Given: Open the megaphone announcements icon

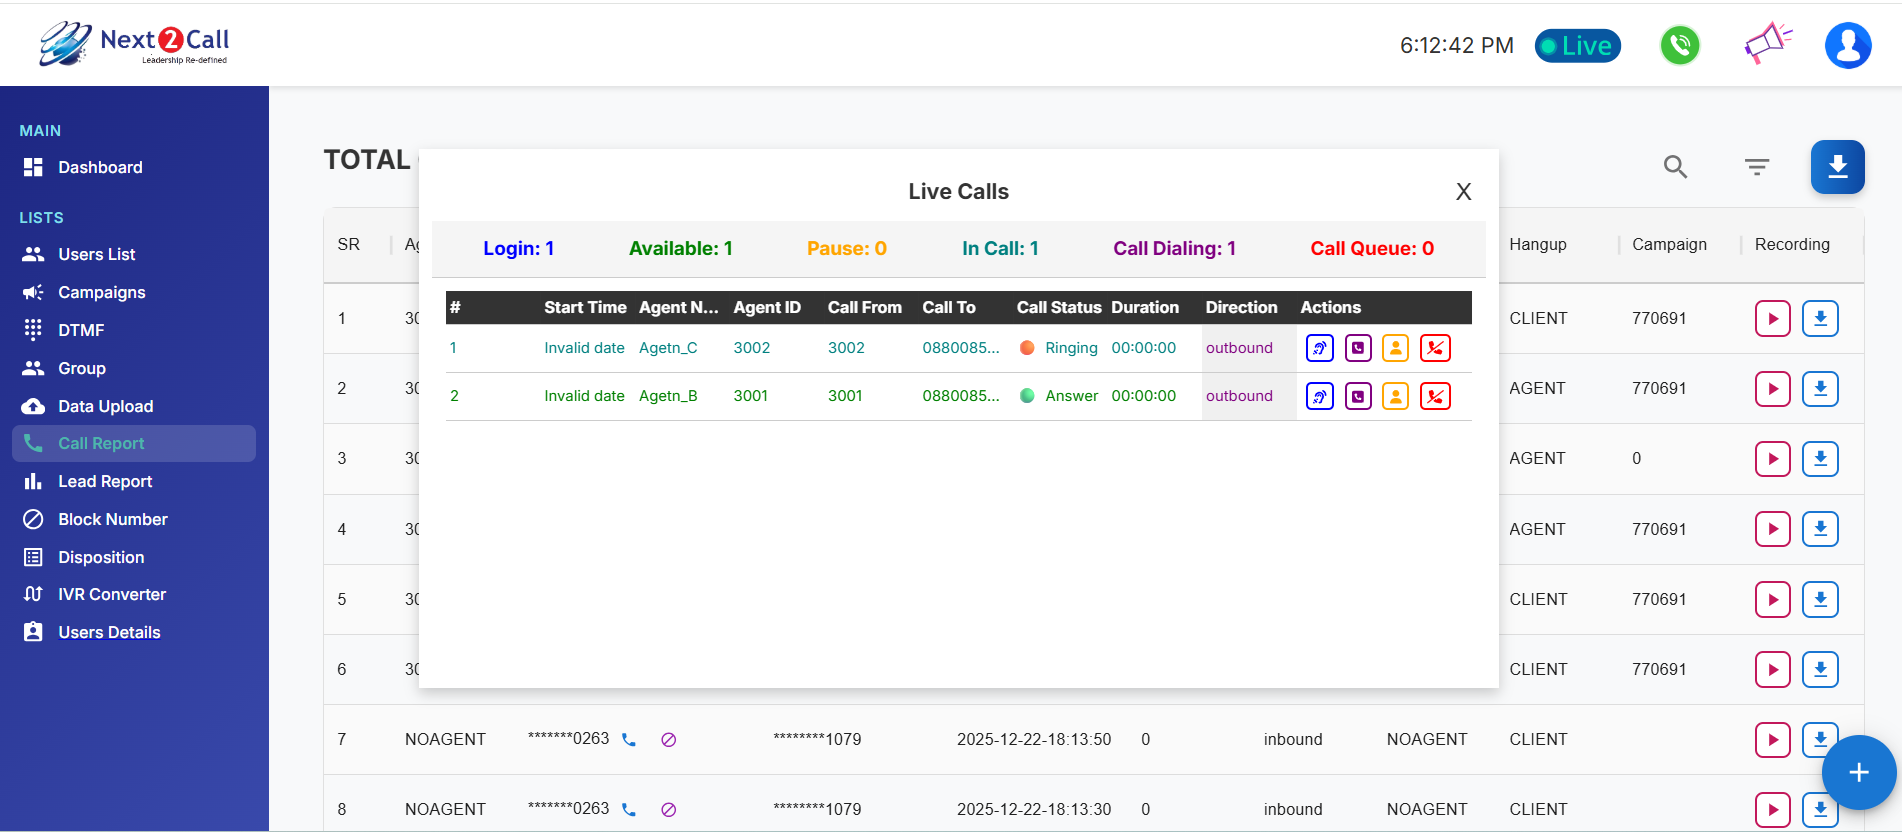Looking at the screenshot, I should [1767, 44].
